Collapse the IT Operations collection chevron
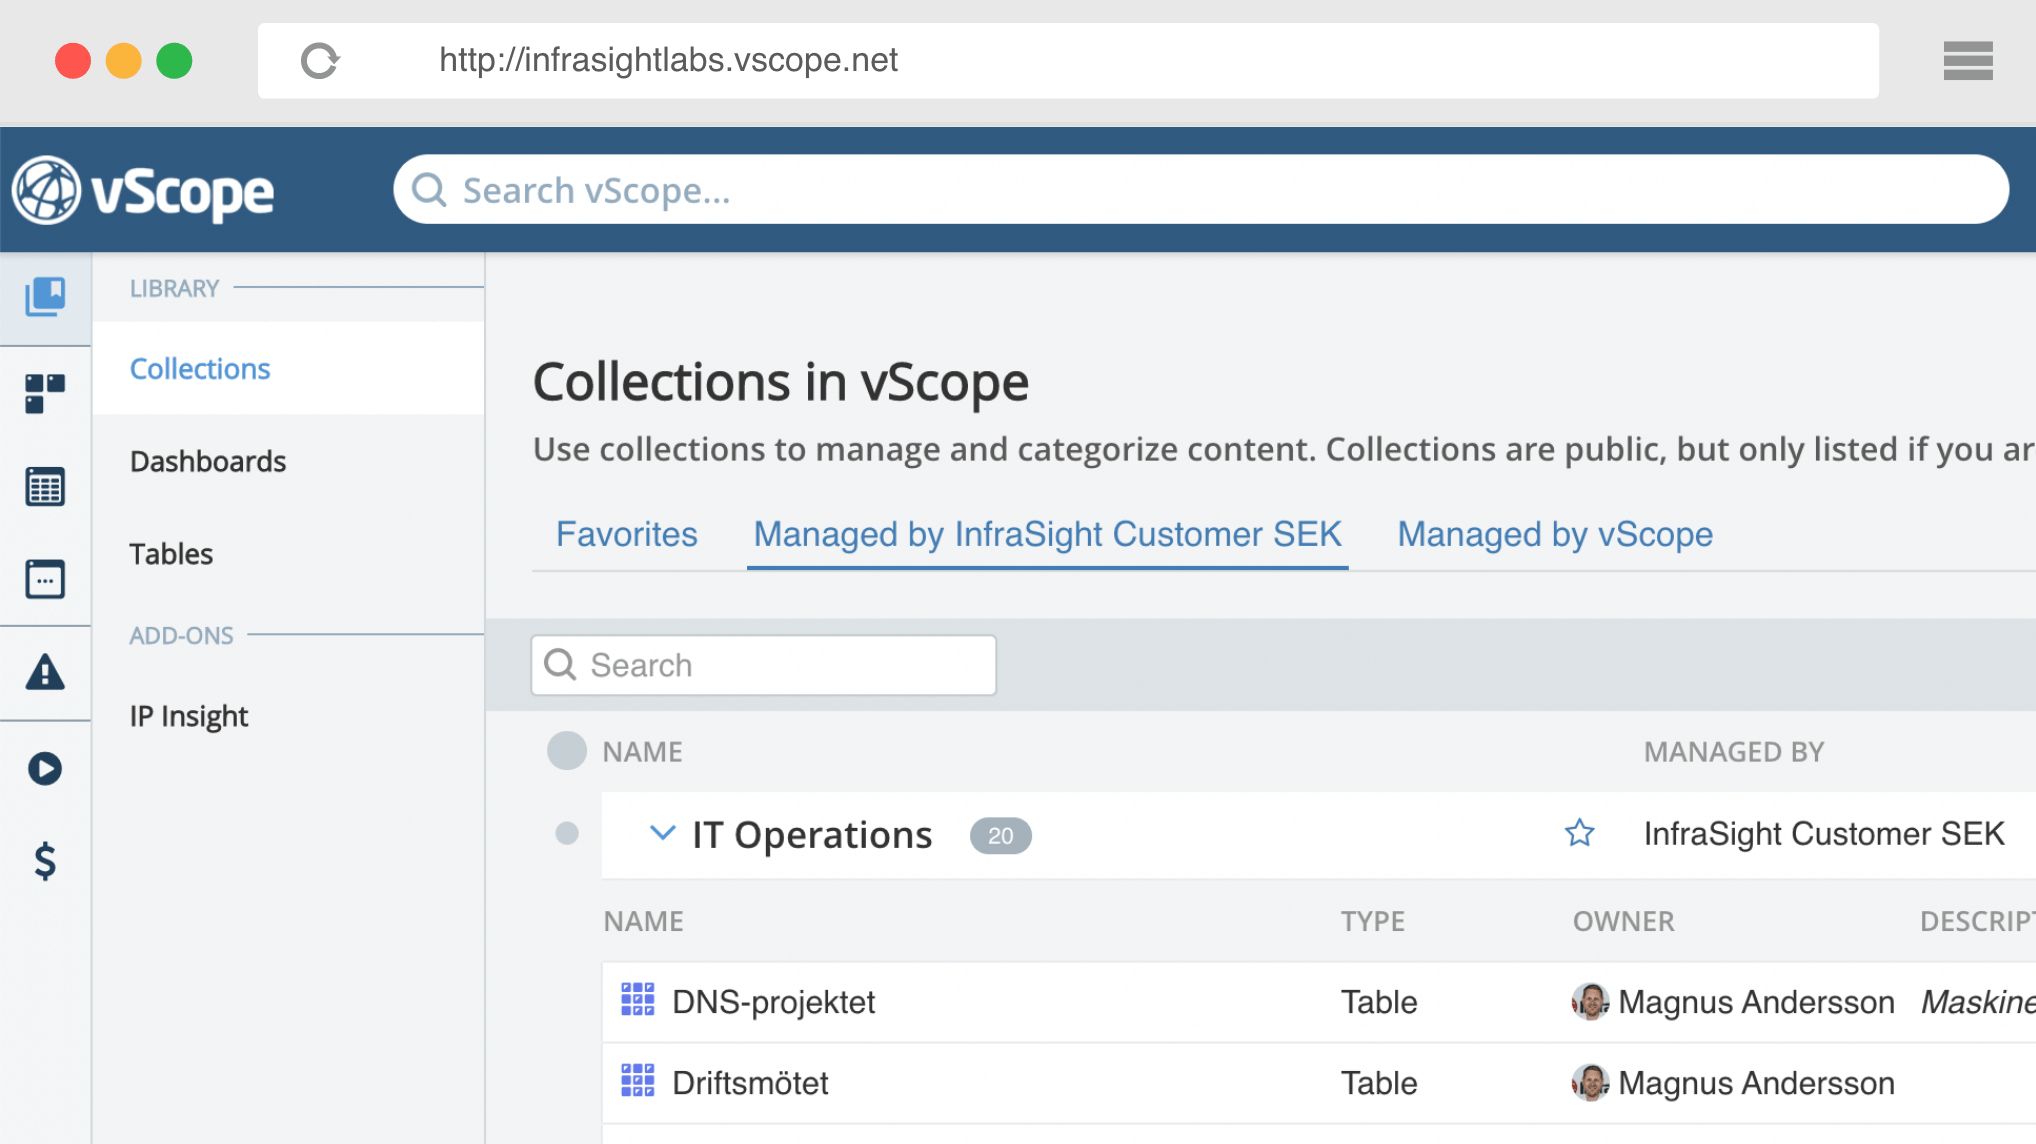 click(662, 832)
